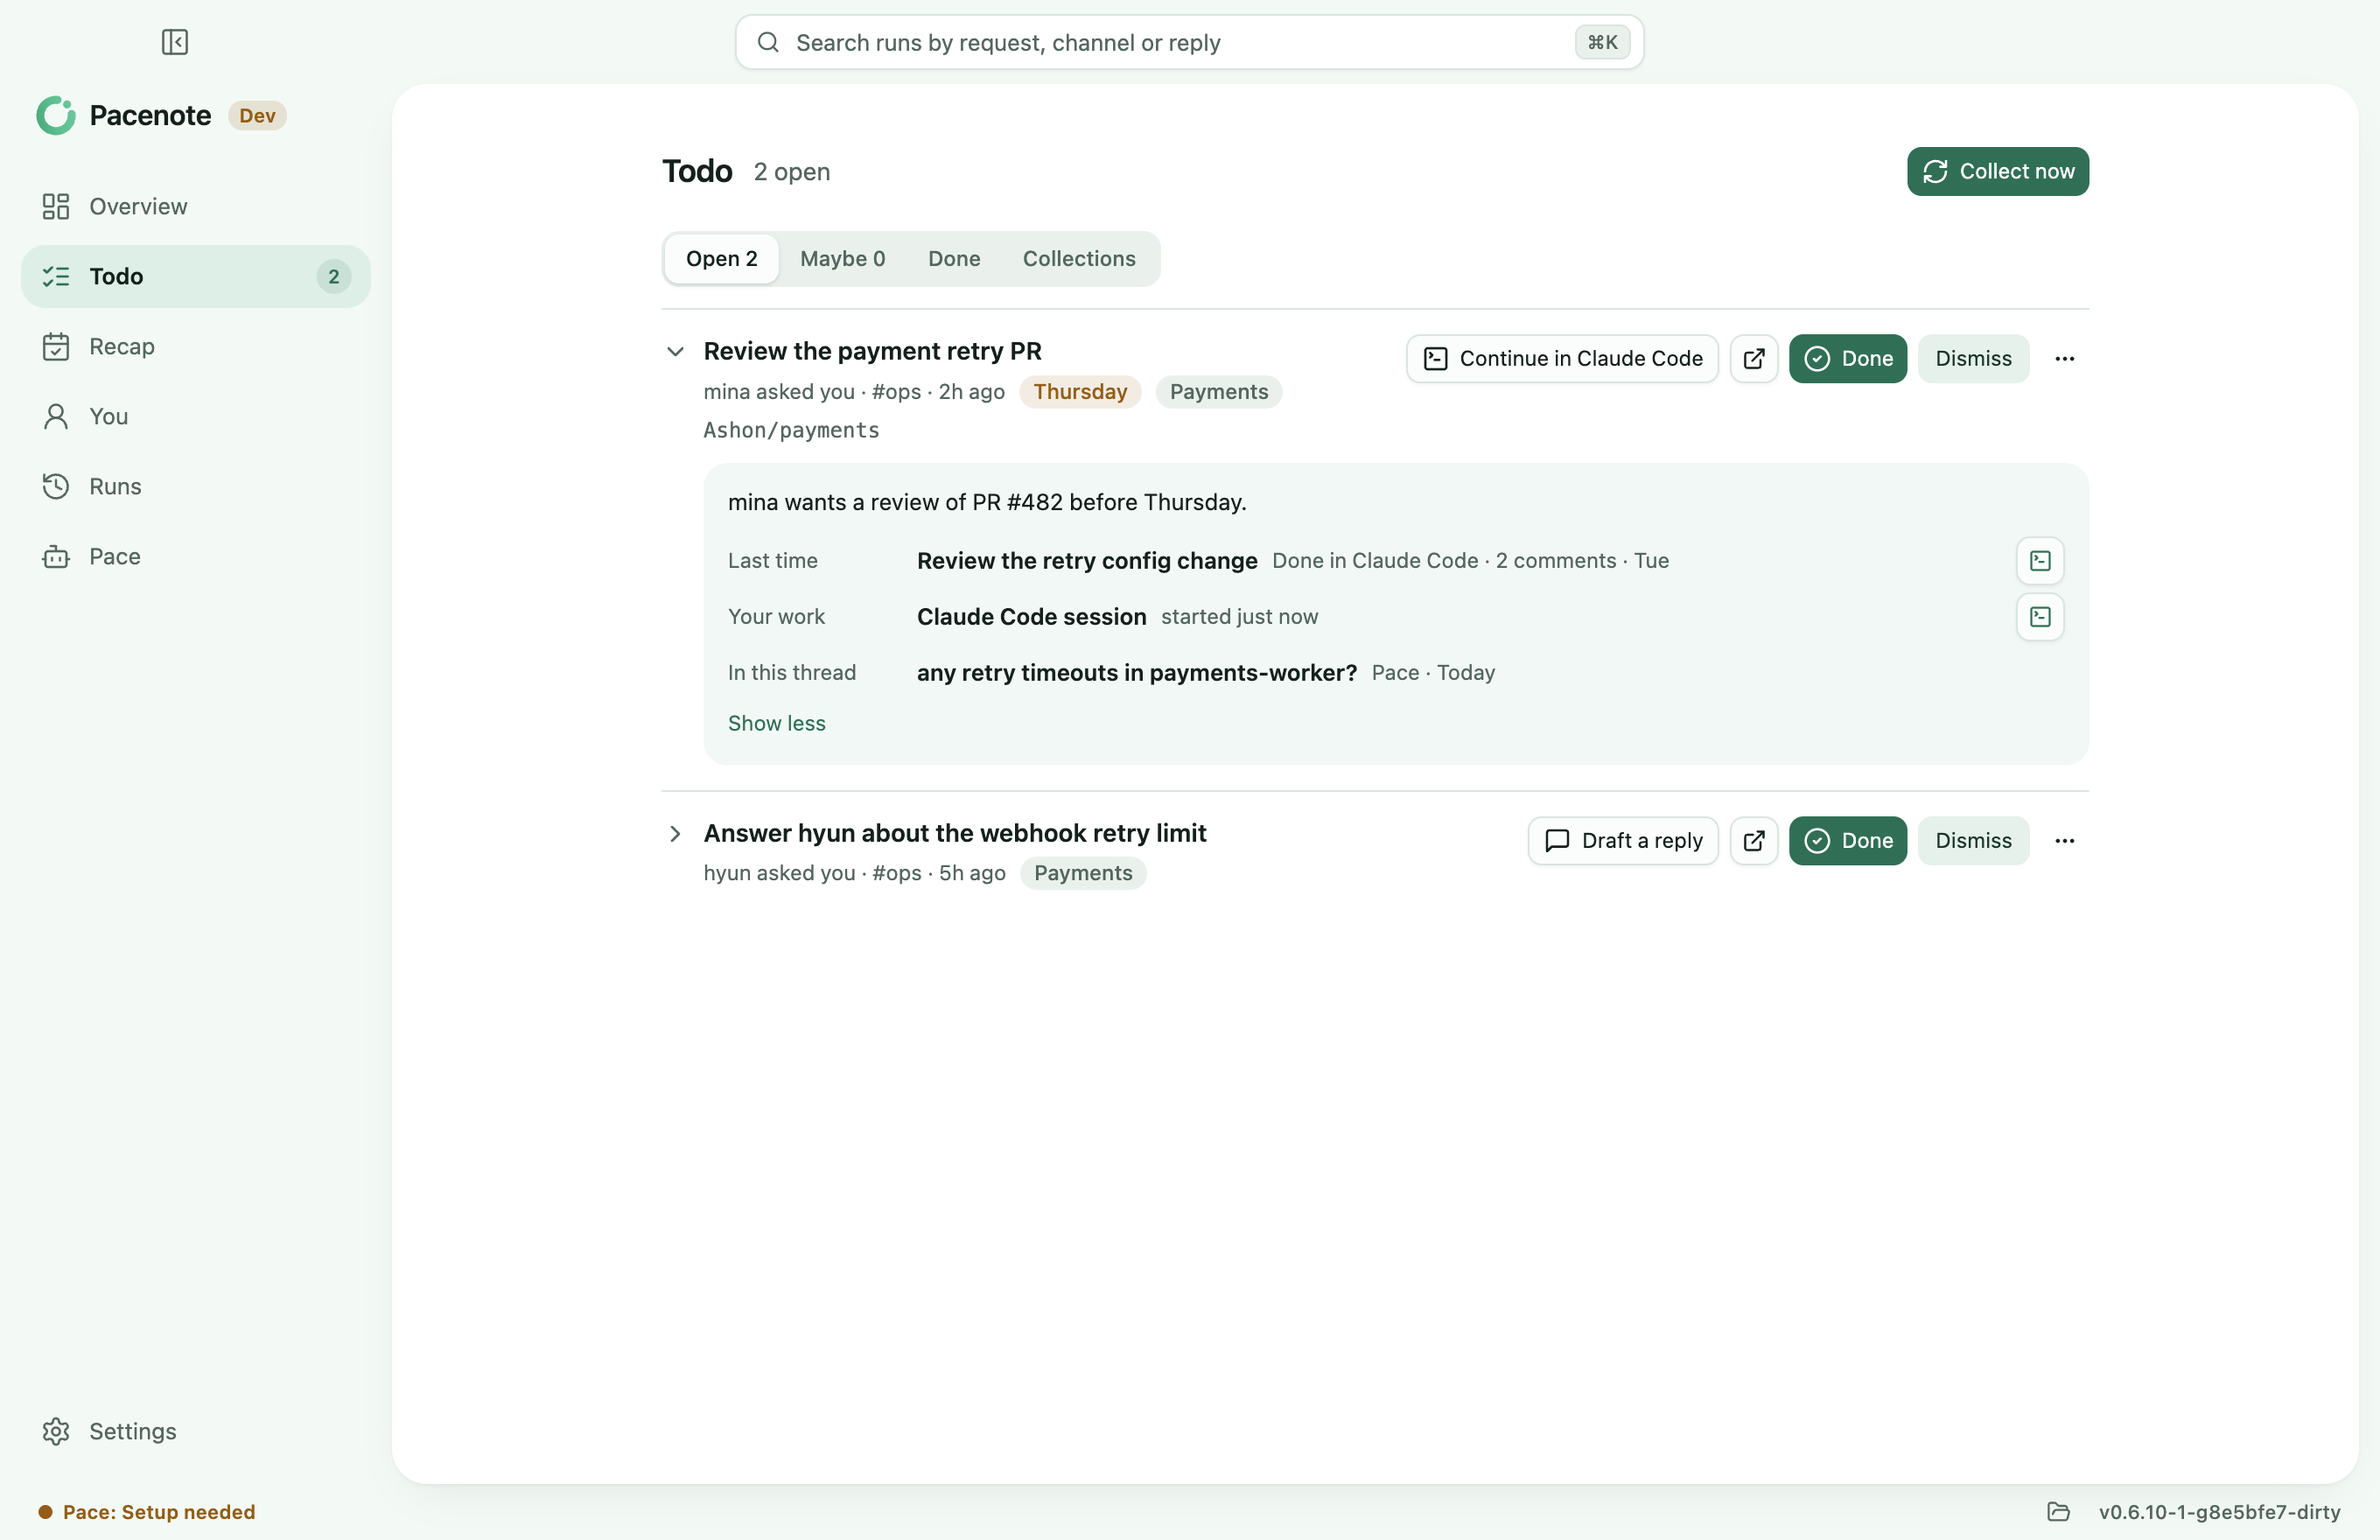Mark hyun webhook task as Done

(x=1847, y=841)
